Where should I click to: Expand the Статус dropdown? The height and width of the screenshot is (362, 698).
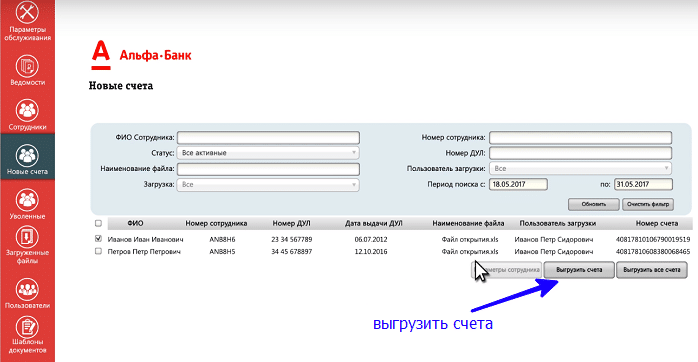[x=268, y=153]
